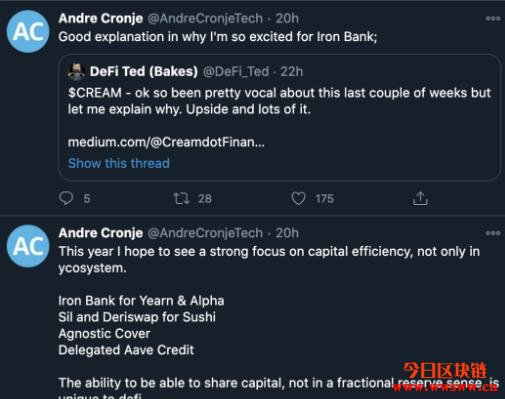Open the medium.com/@CreamdotFinan link
The width and height of the screenshot is (505, 399).
(x=166, y=142)
